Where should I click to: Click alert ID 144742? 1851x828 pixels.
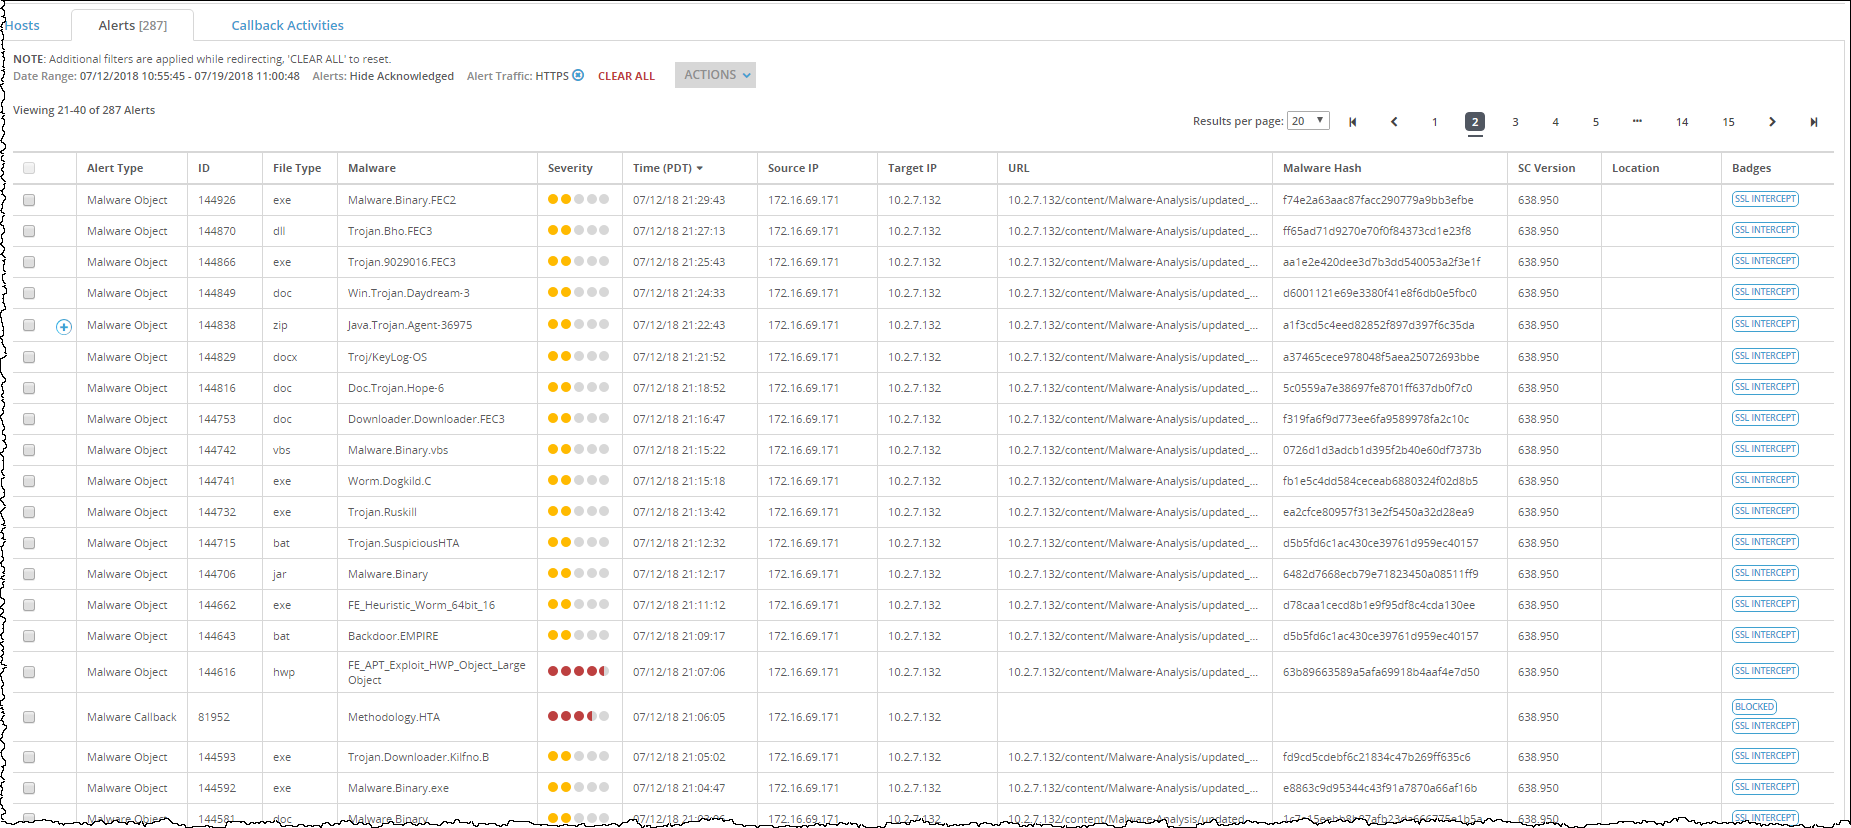217,450
